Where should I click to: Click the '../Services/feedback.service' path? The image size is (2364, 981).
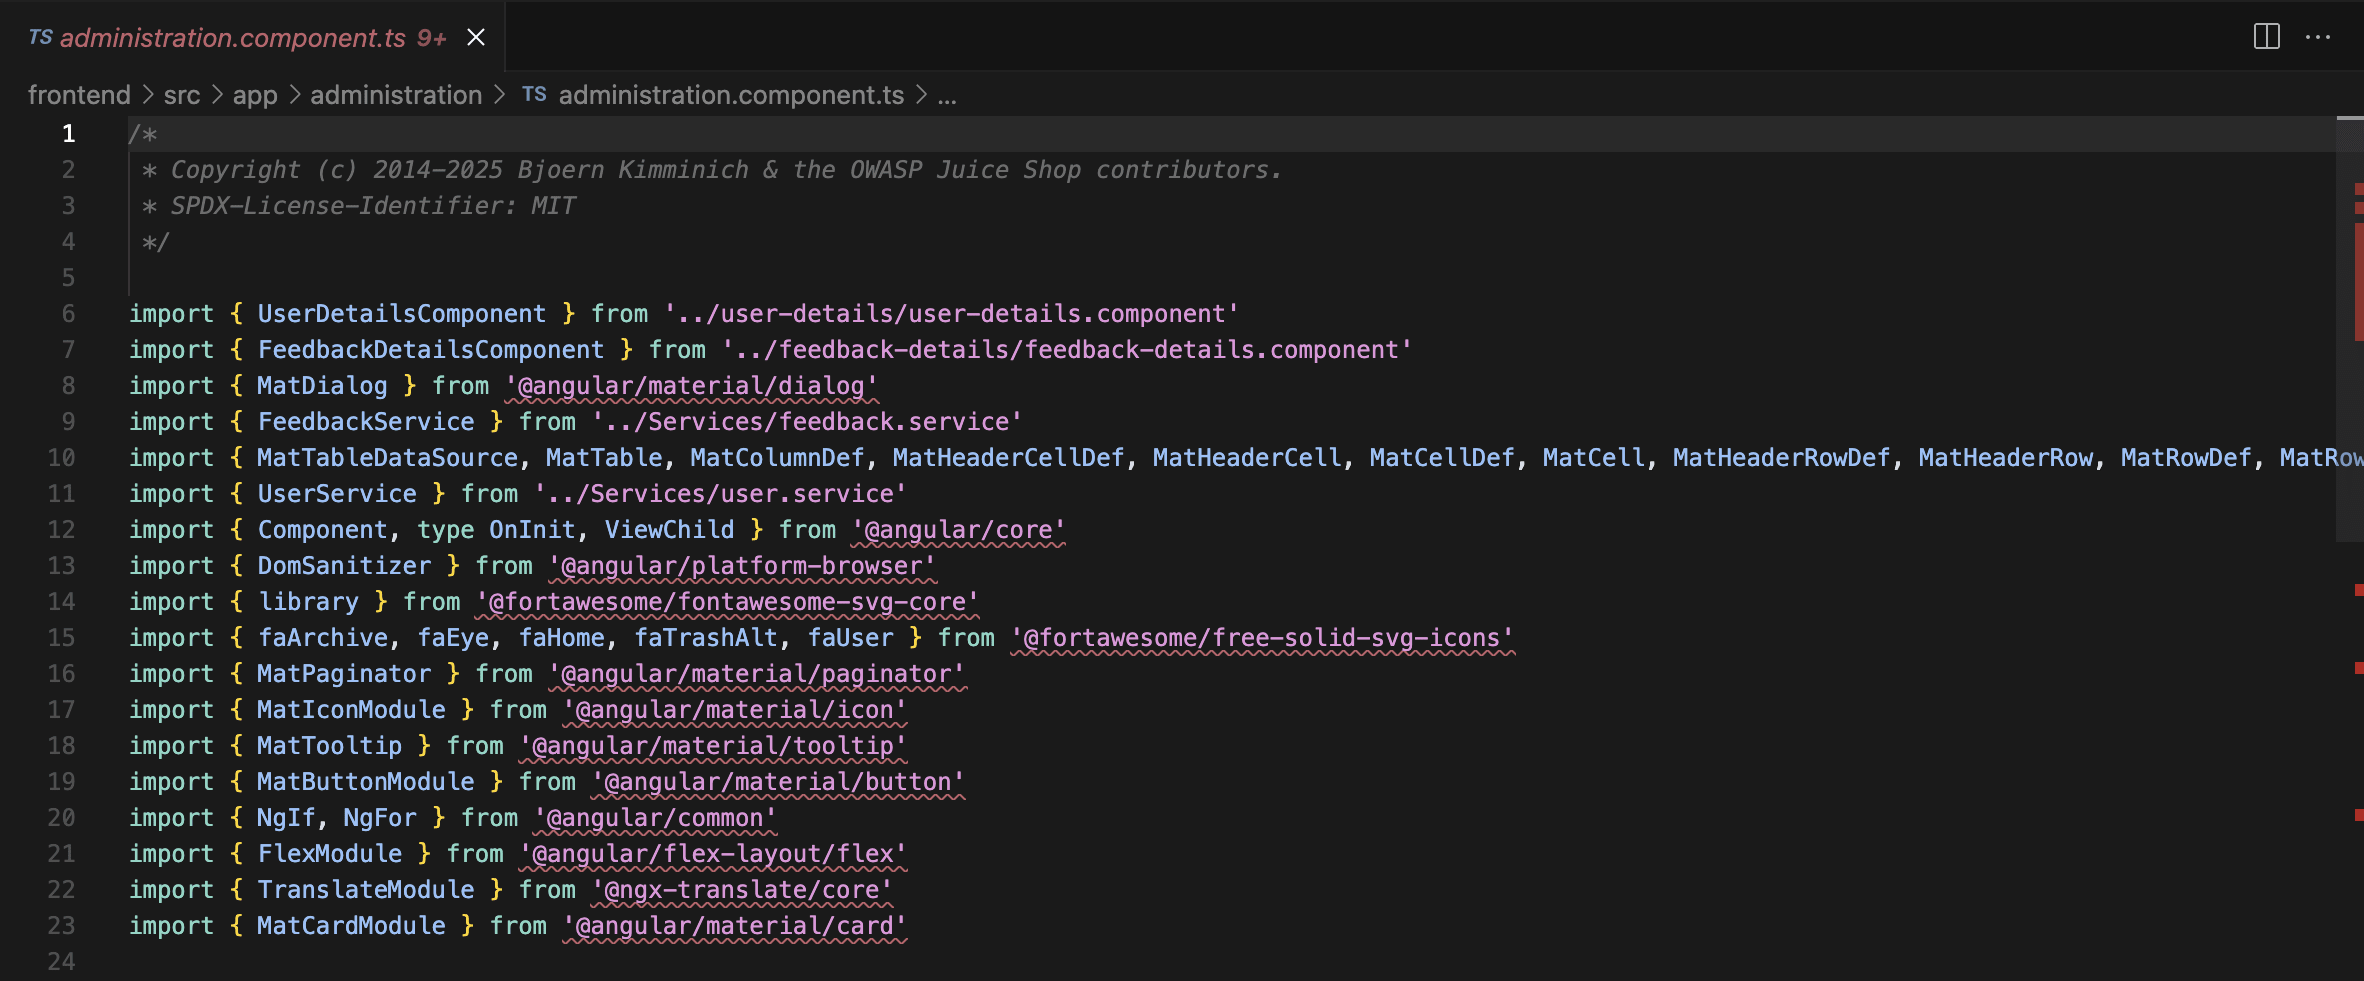(807, 422)
